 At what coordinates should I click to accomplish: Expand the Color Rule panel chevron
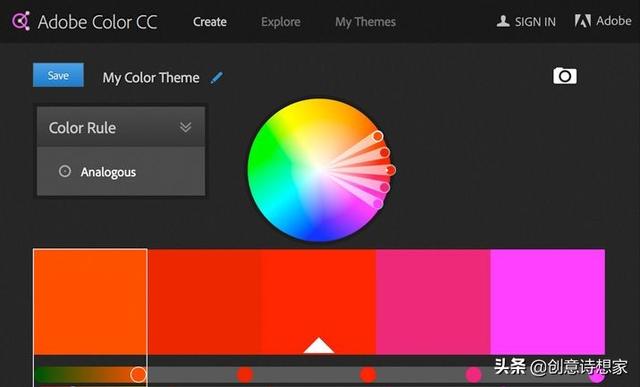(x=186, y=127)
